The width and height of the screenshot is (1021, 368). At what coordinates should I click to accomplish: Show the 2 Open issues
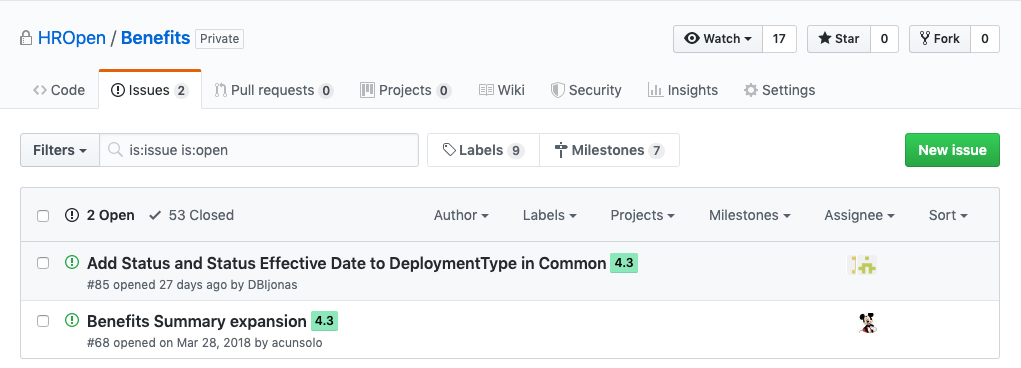coord(100,215)
